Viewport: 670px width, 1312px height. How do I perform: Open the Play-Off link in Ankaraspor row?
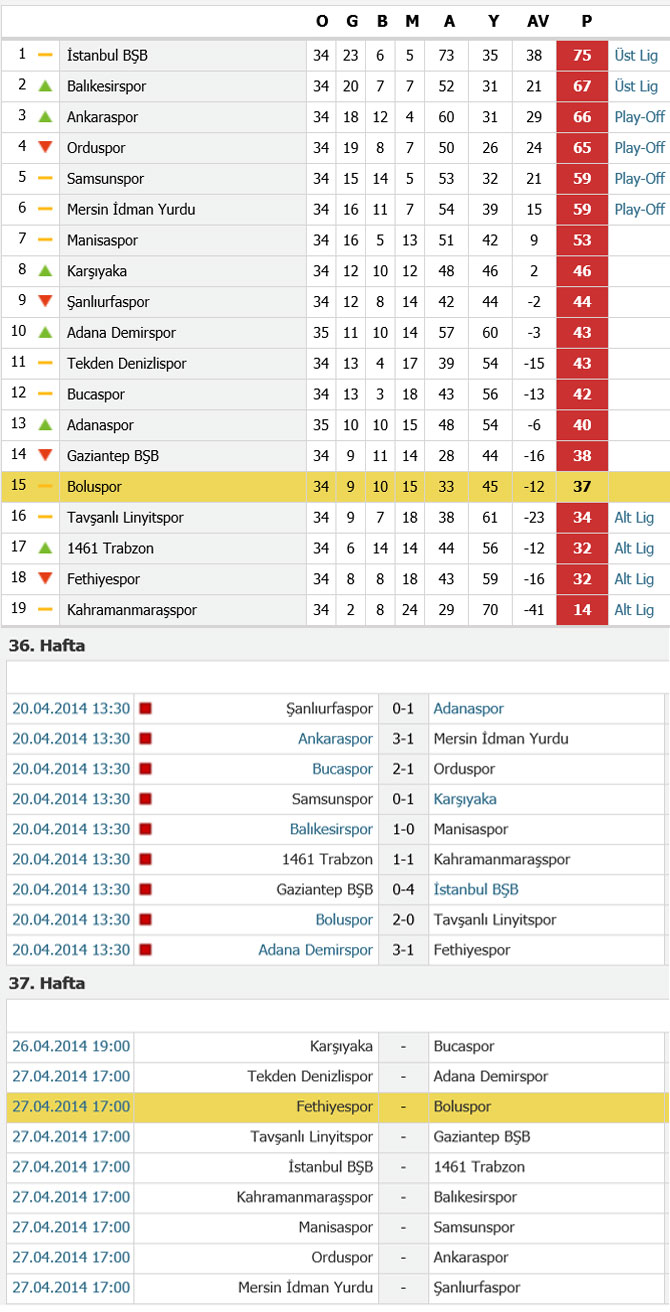640,118
